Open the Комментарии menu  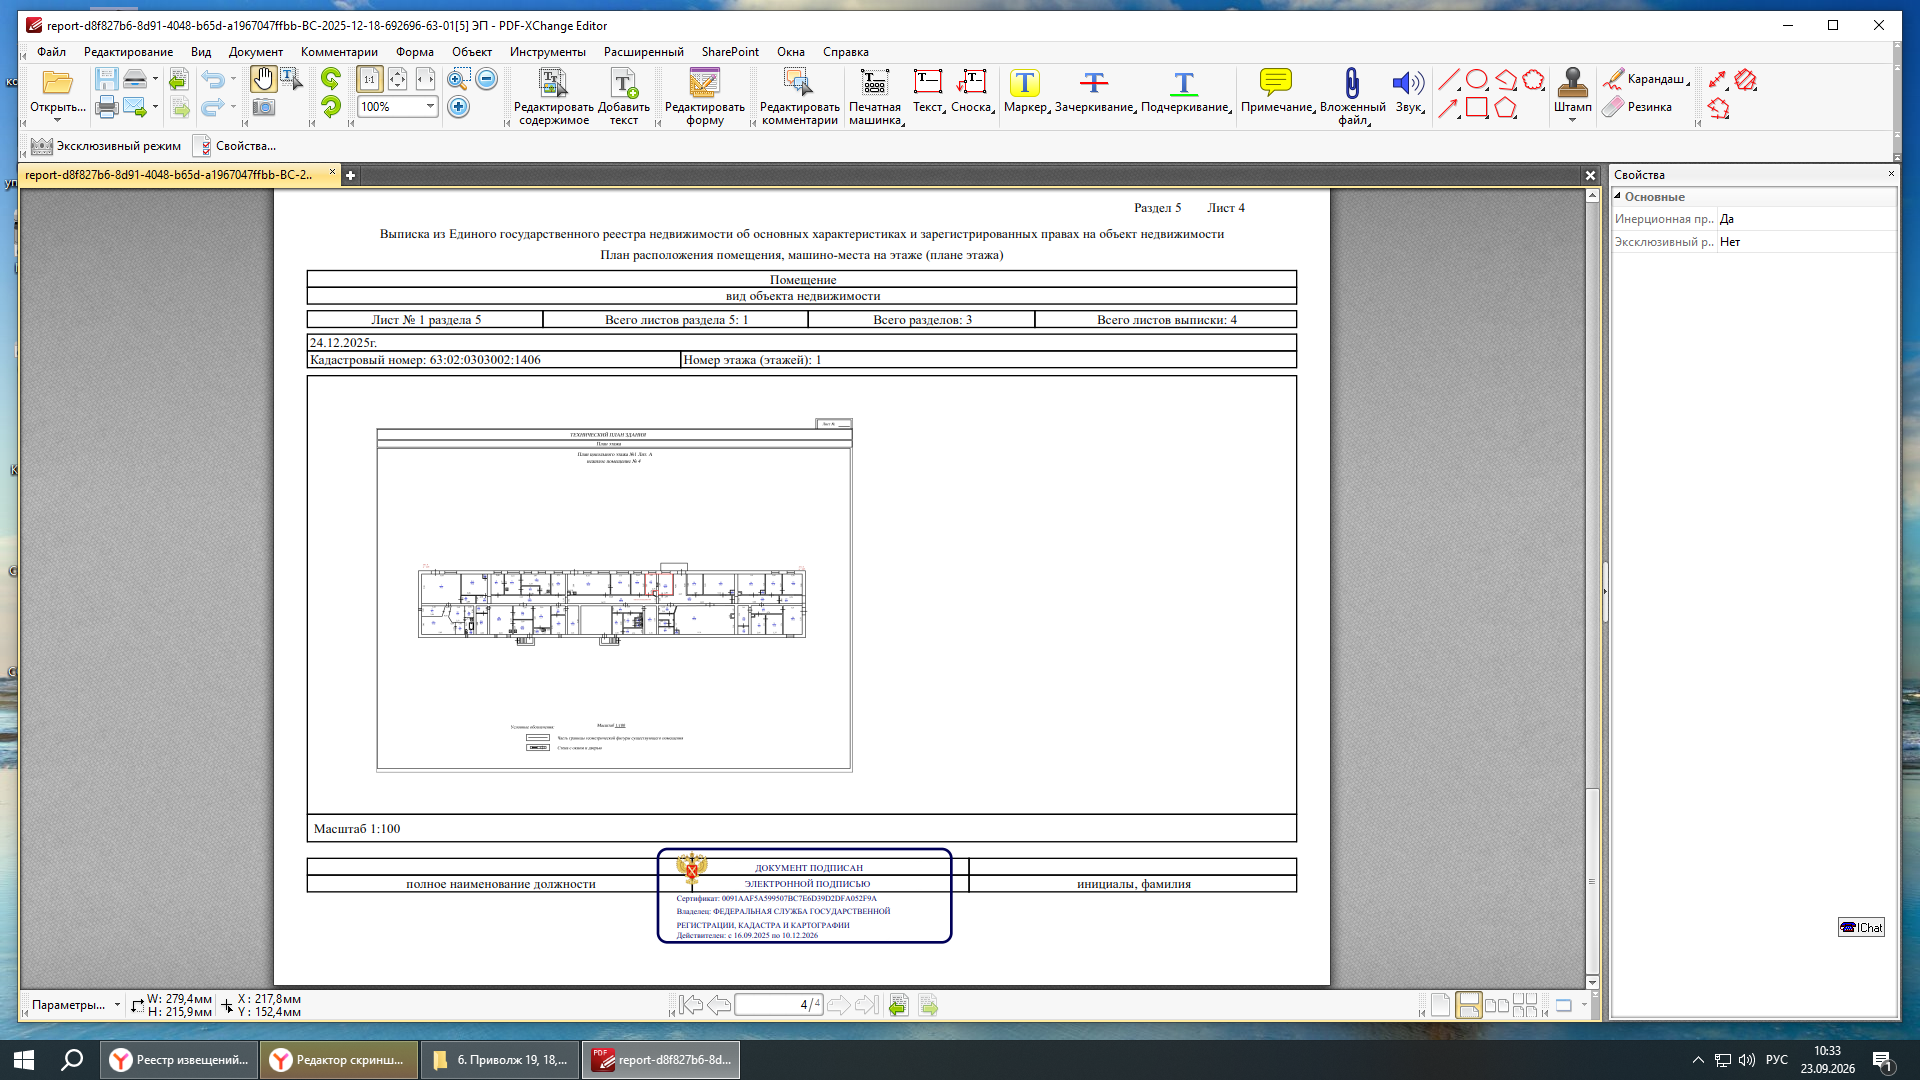tap(339, 52)
